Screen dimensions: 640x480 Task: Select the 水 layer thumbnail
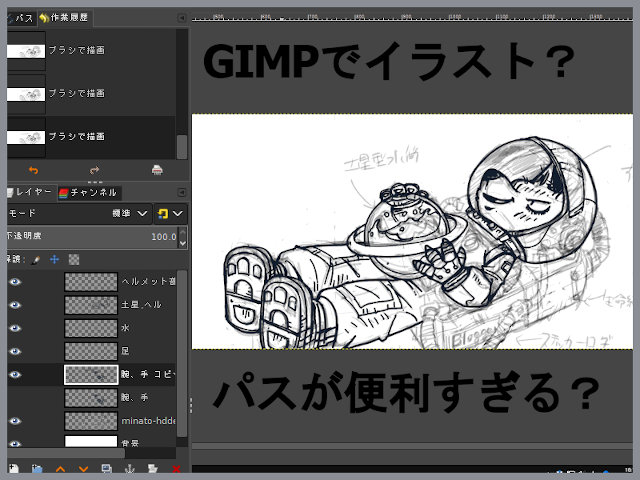[91, 328]
